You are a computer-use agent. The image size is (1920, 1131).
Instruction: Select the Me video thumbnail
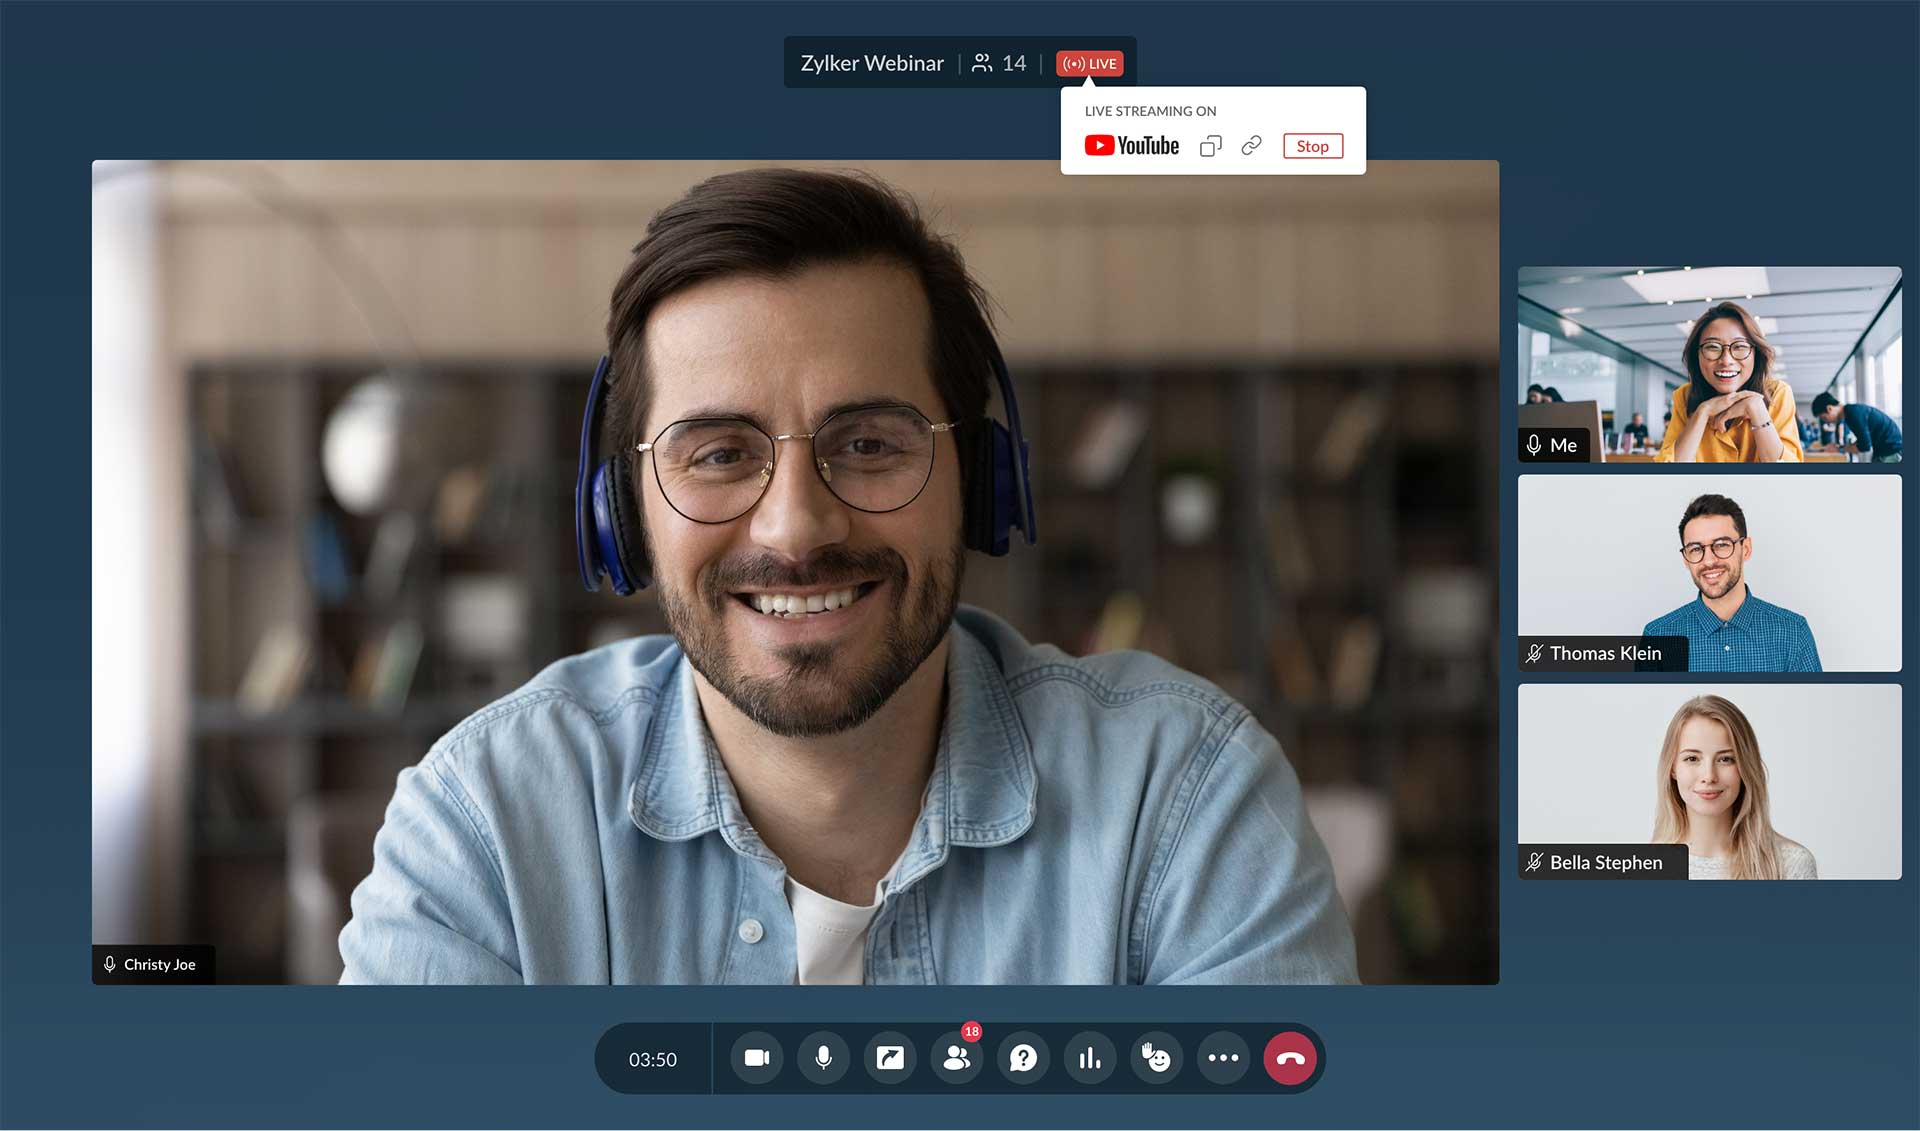coord(1709,364)
